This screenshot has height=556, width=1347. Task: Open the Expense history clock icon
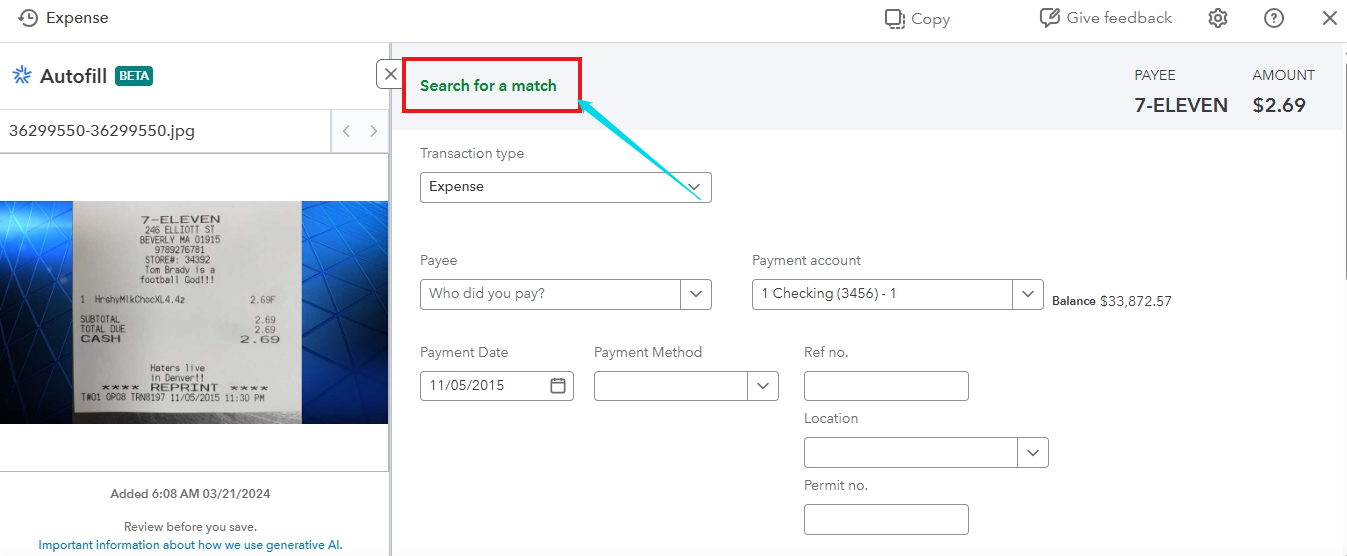pyautogui.click(x=28, y=18)
